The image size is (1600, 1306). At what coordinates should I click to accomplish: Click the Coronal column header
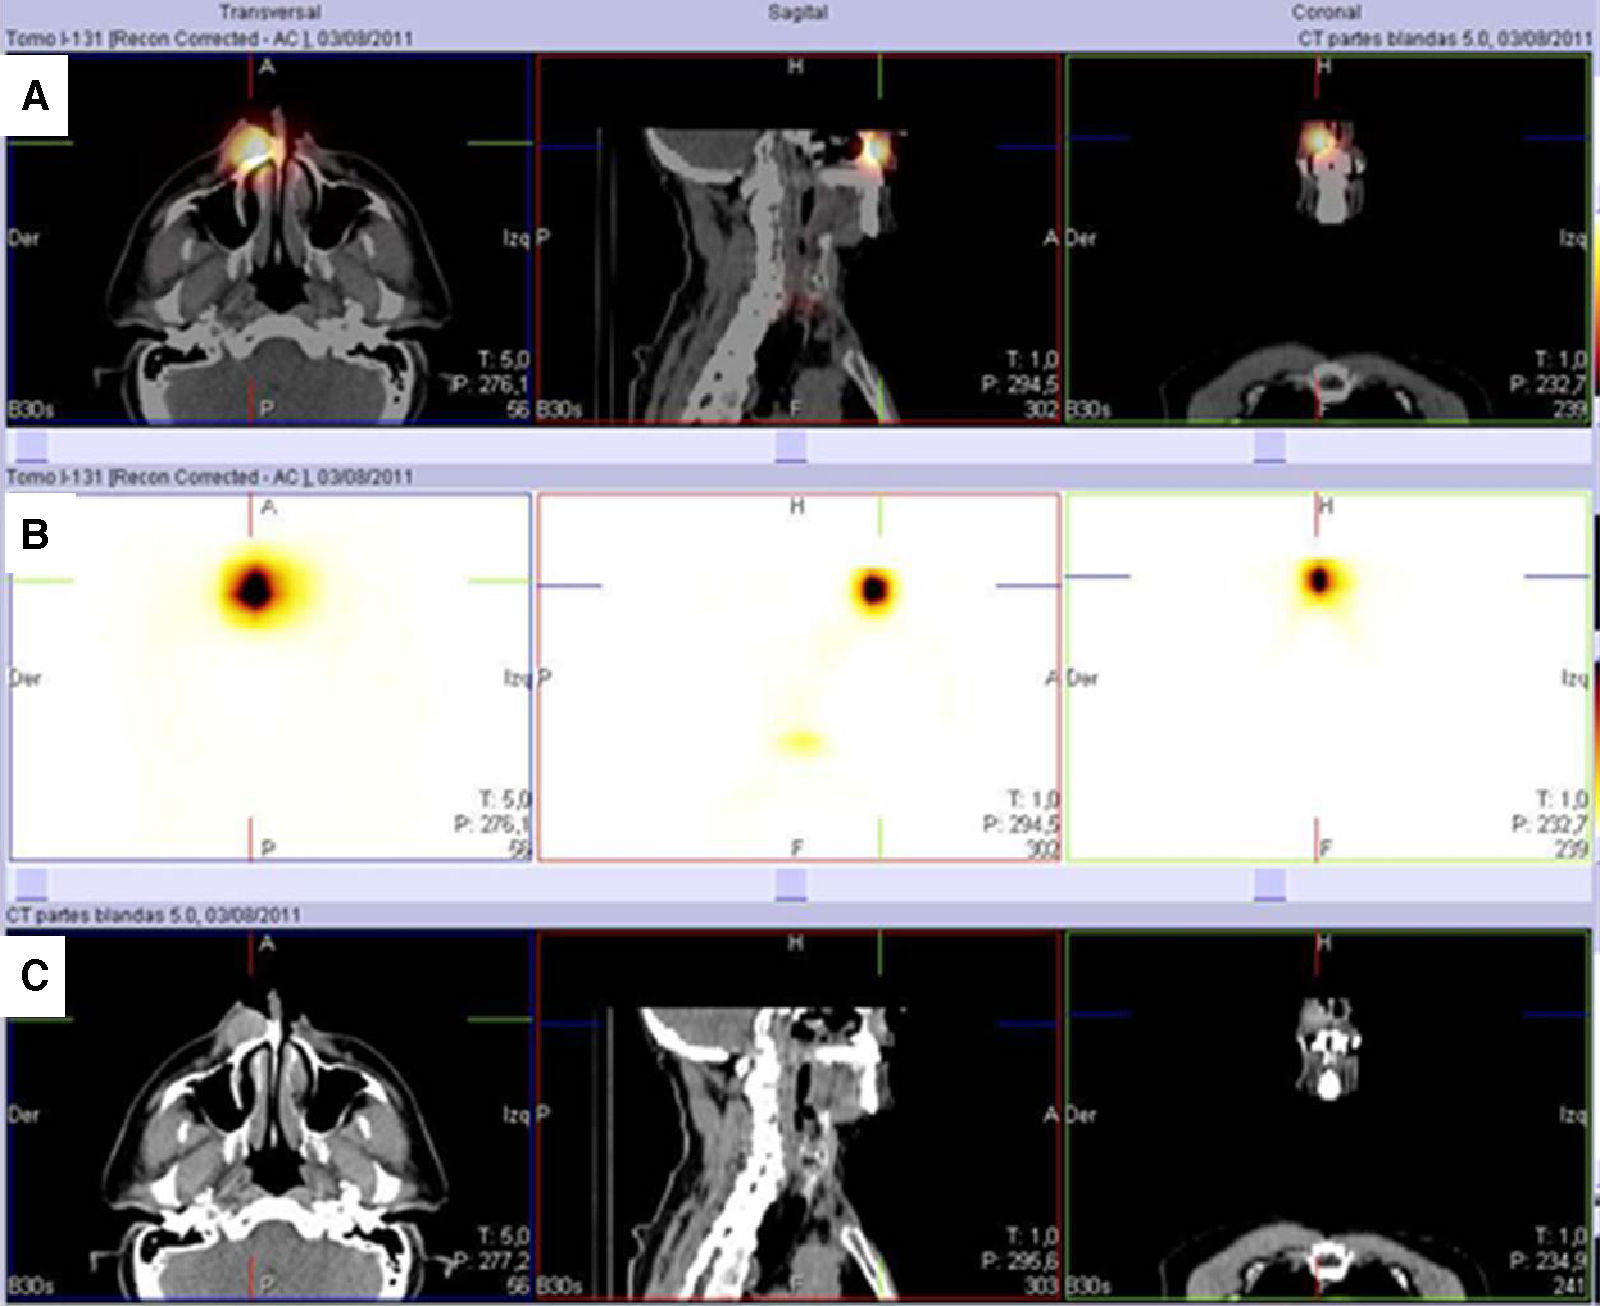click(1326, 13)
